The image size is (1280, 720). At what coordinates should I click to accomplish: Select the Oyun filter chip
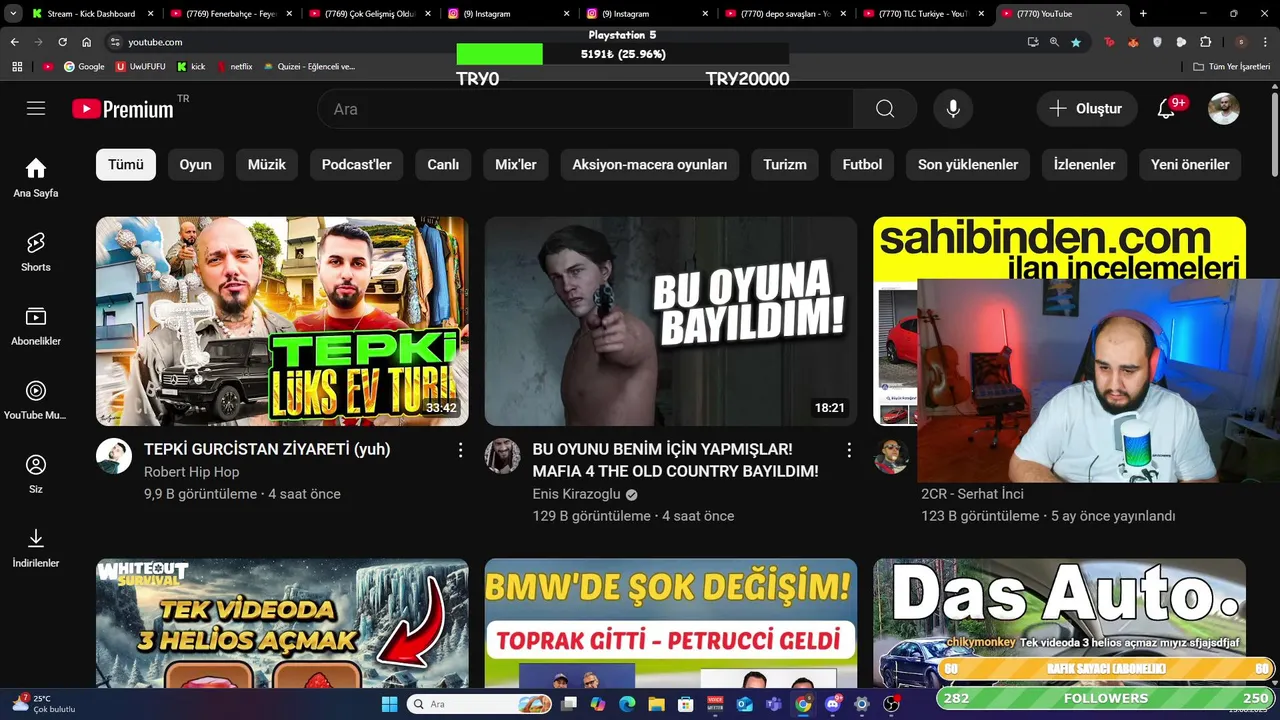click(195, 164)
